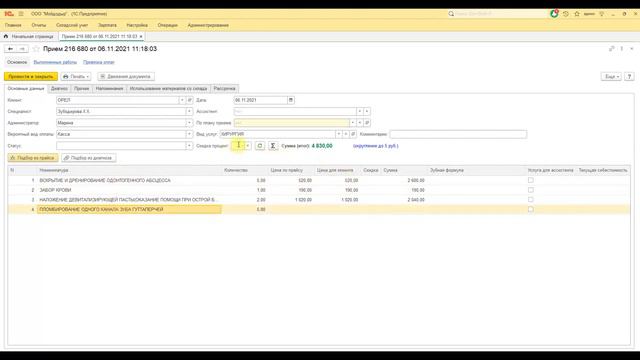This screenshot has height=360, width=640.
Task: Open the Операции menu
Action: pos(167,25)
